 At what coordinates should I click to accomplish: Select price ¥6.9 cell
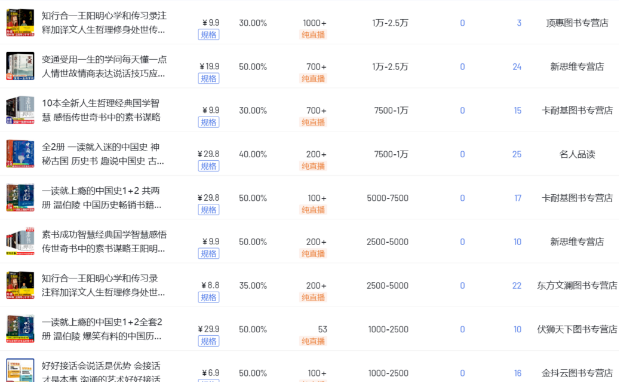[x=210, y=373]
